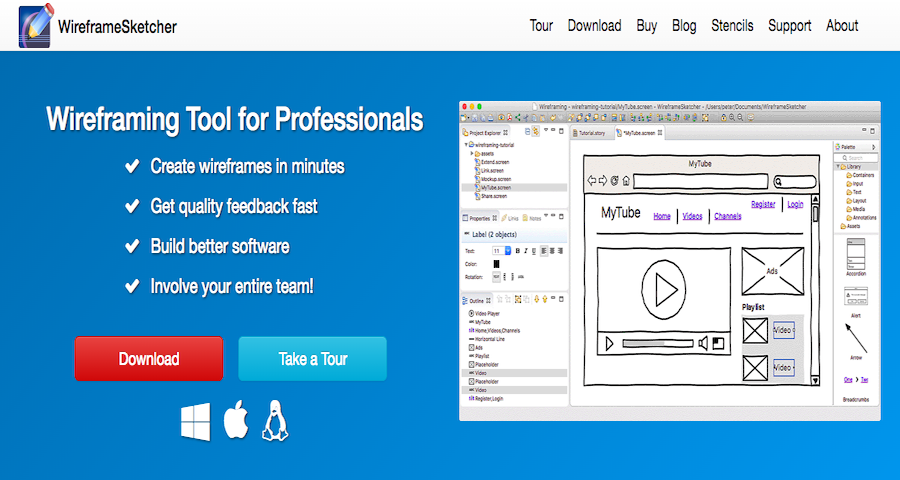
Task: Click the Outline group icon
Action: (518, 299)
